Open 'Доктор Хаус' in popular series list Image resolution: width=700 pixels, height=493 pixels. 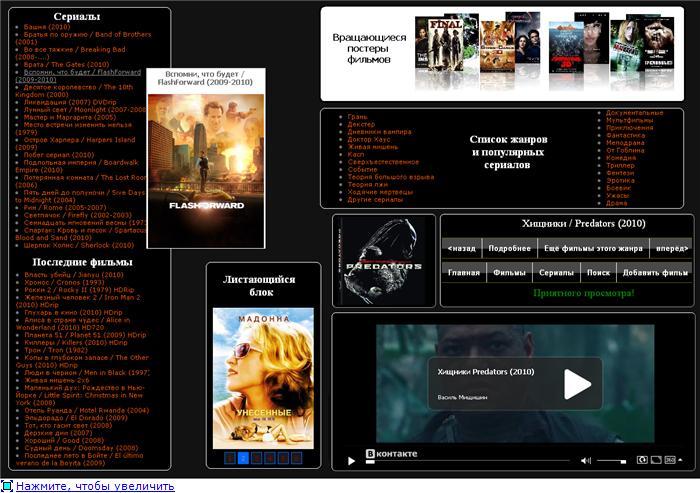[369, 139]
